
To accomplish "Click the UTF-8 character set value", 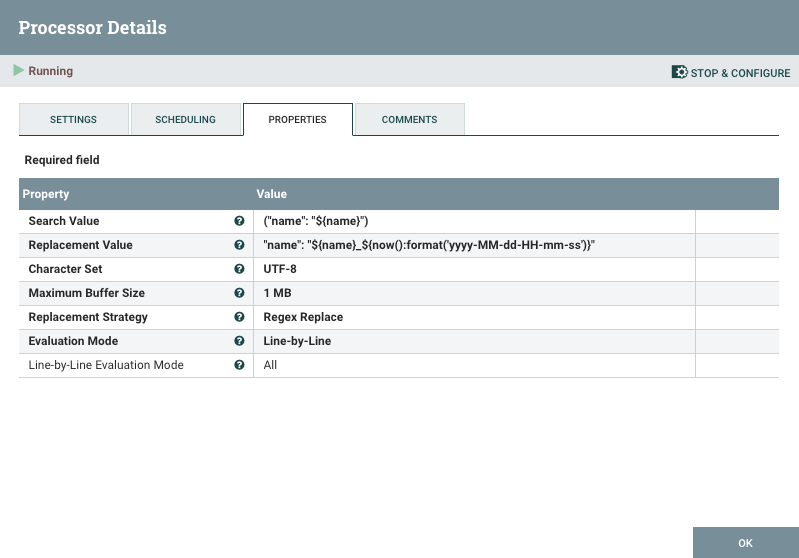I will pyautogui.click(x=280, y=269).
